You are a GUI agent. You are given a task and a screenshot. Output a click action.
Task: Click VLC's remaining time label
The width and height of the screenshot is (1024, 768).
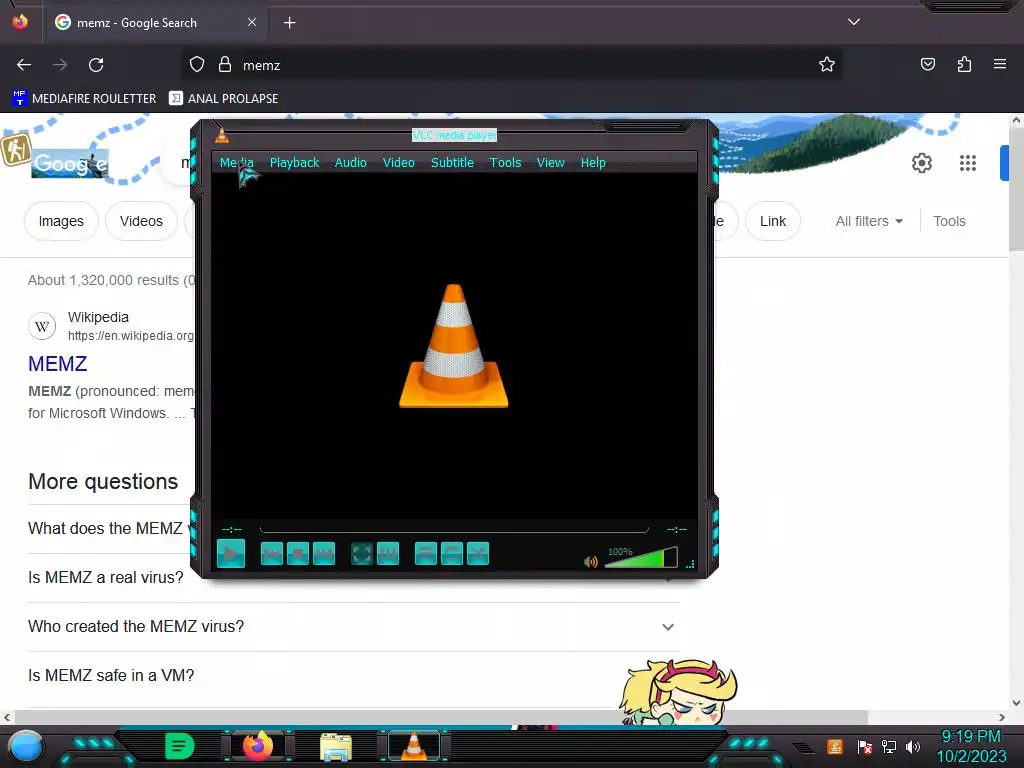(677, 529)
